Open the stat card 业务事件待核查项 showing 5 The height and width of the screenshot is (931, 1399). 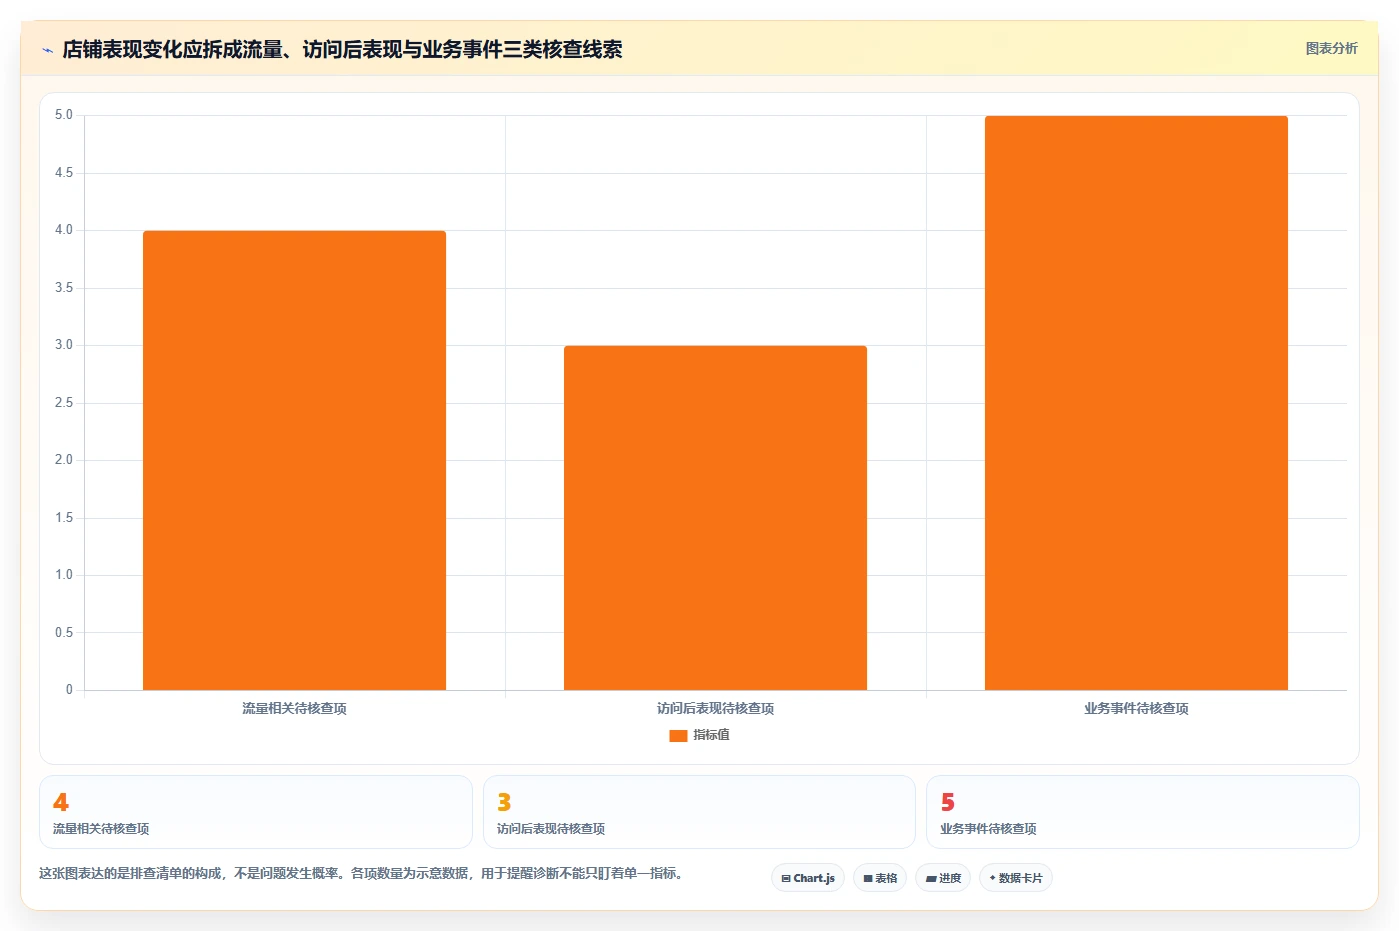pyautogui.click(x=1143, y=812)
